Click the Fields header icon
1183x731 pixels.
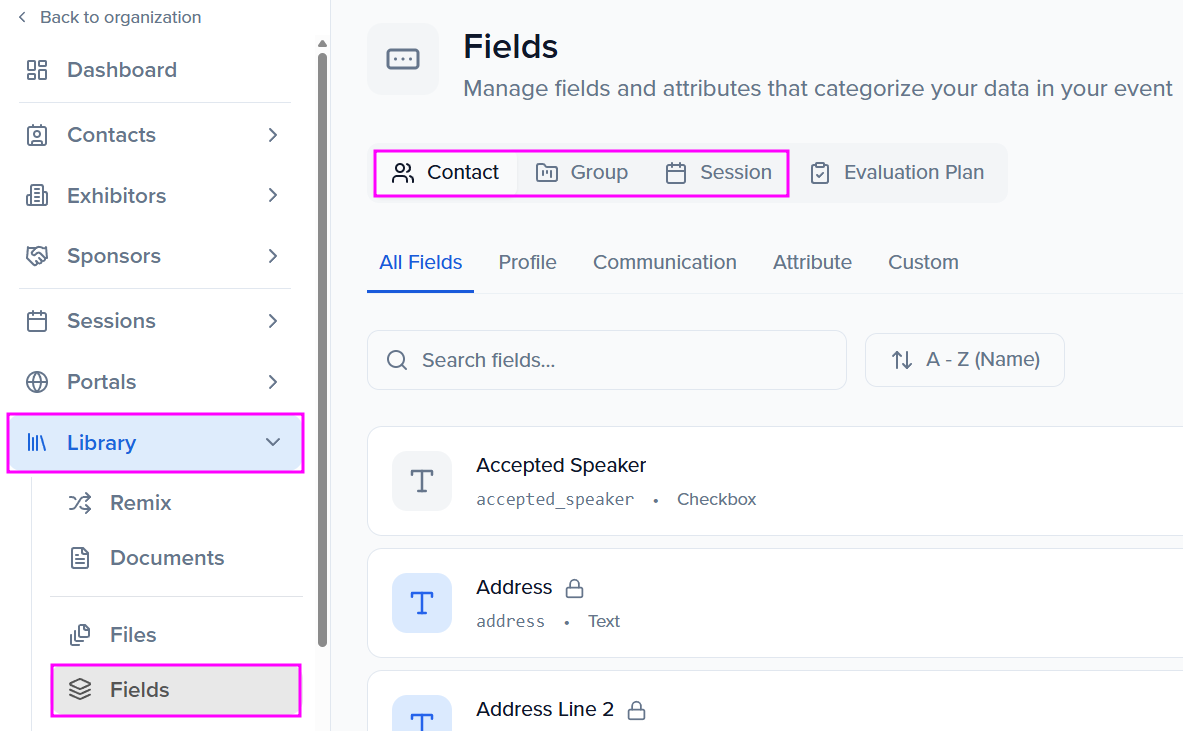403,59
